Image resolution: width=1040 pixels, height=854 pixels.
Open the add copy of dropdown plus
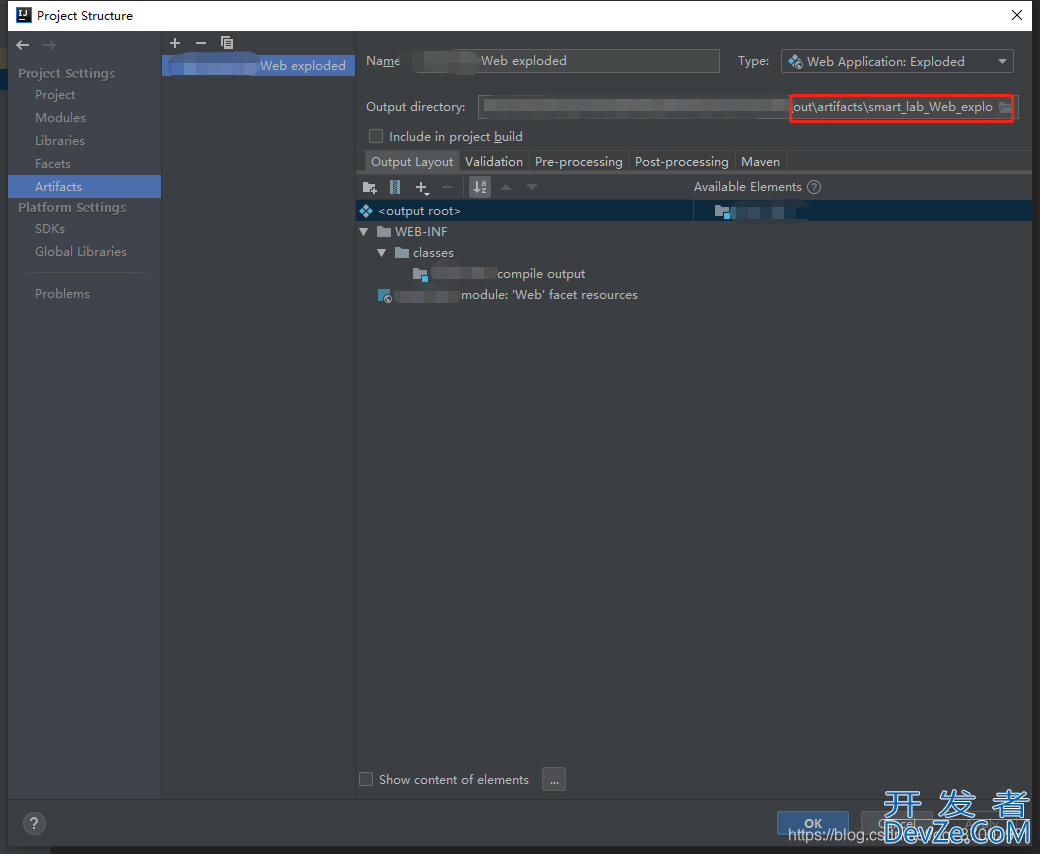tap(422, 188)
